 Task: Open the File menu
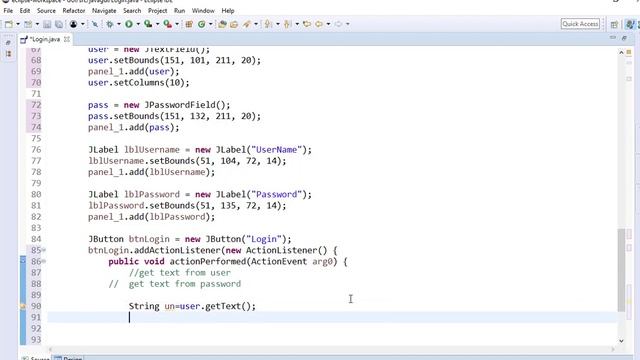coord(8,11)
